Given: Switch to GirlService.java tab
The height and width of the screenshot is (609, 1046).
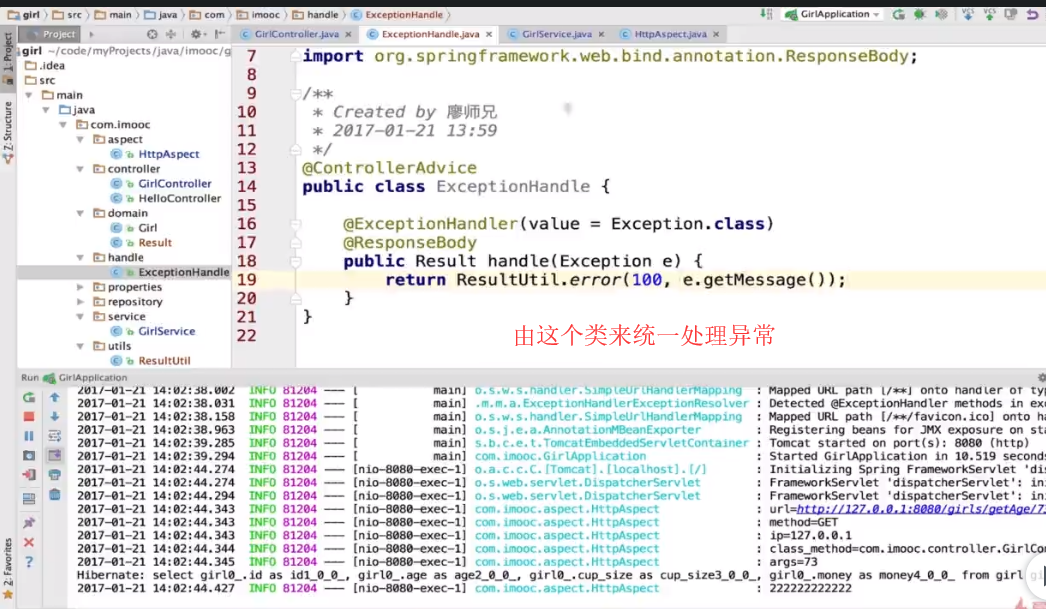Looking at the screenshot, I should click(x=557, y=34).
